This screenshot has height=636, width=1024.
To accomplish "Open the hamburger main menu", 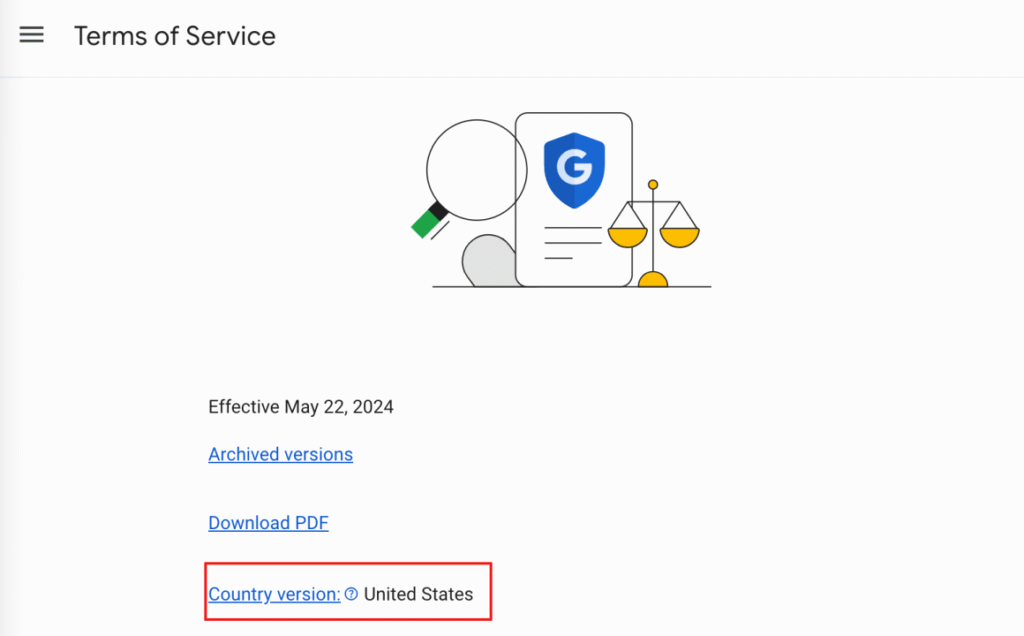I will (x=32, y=35).
